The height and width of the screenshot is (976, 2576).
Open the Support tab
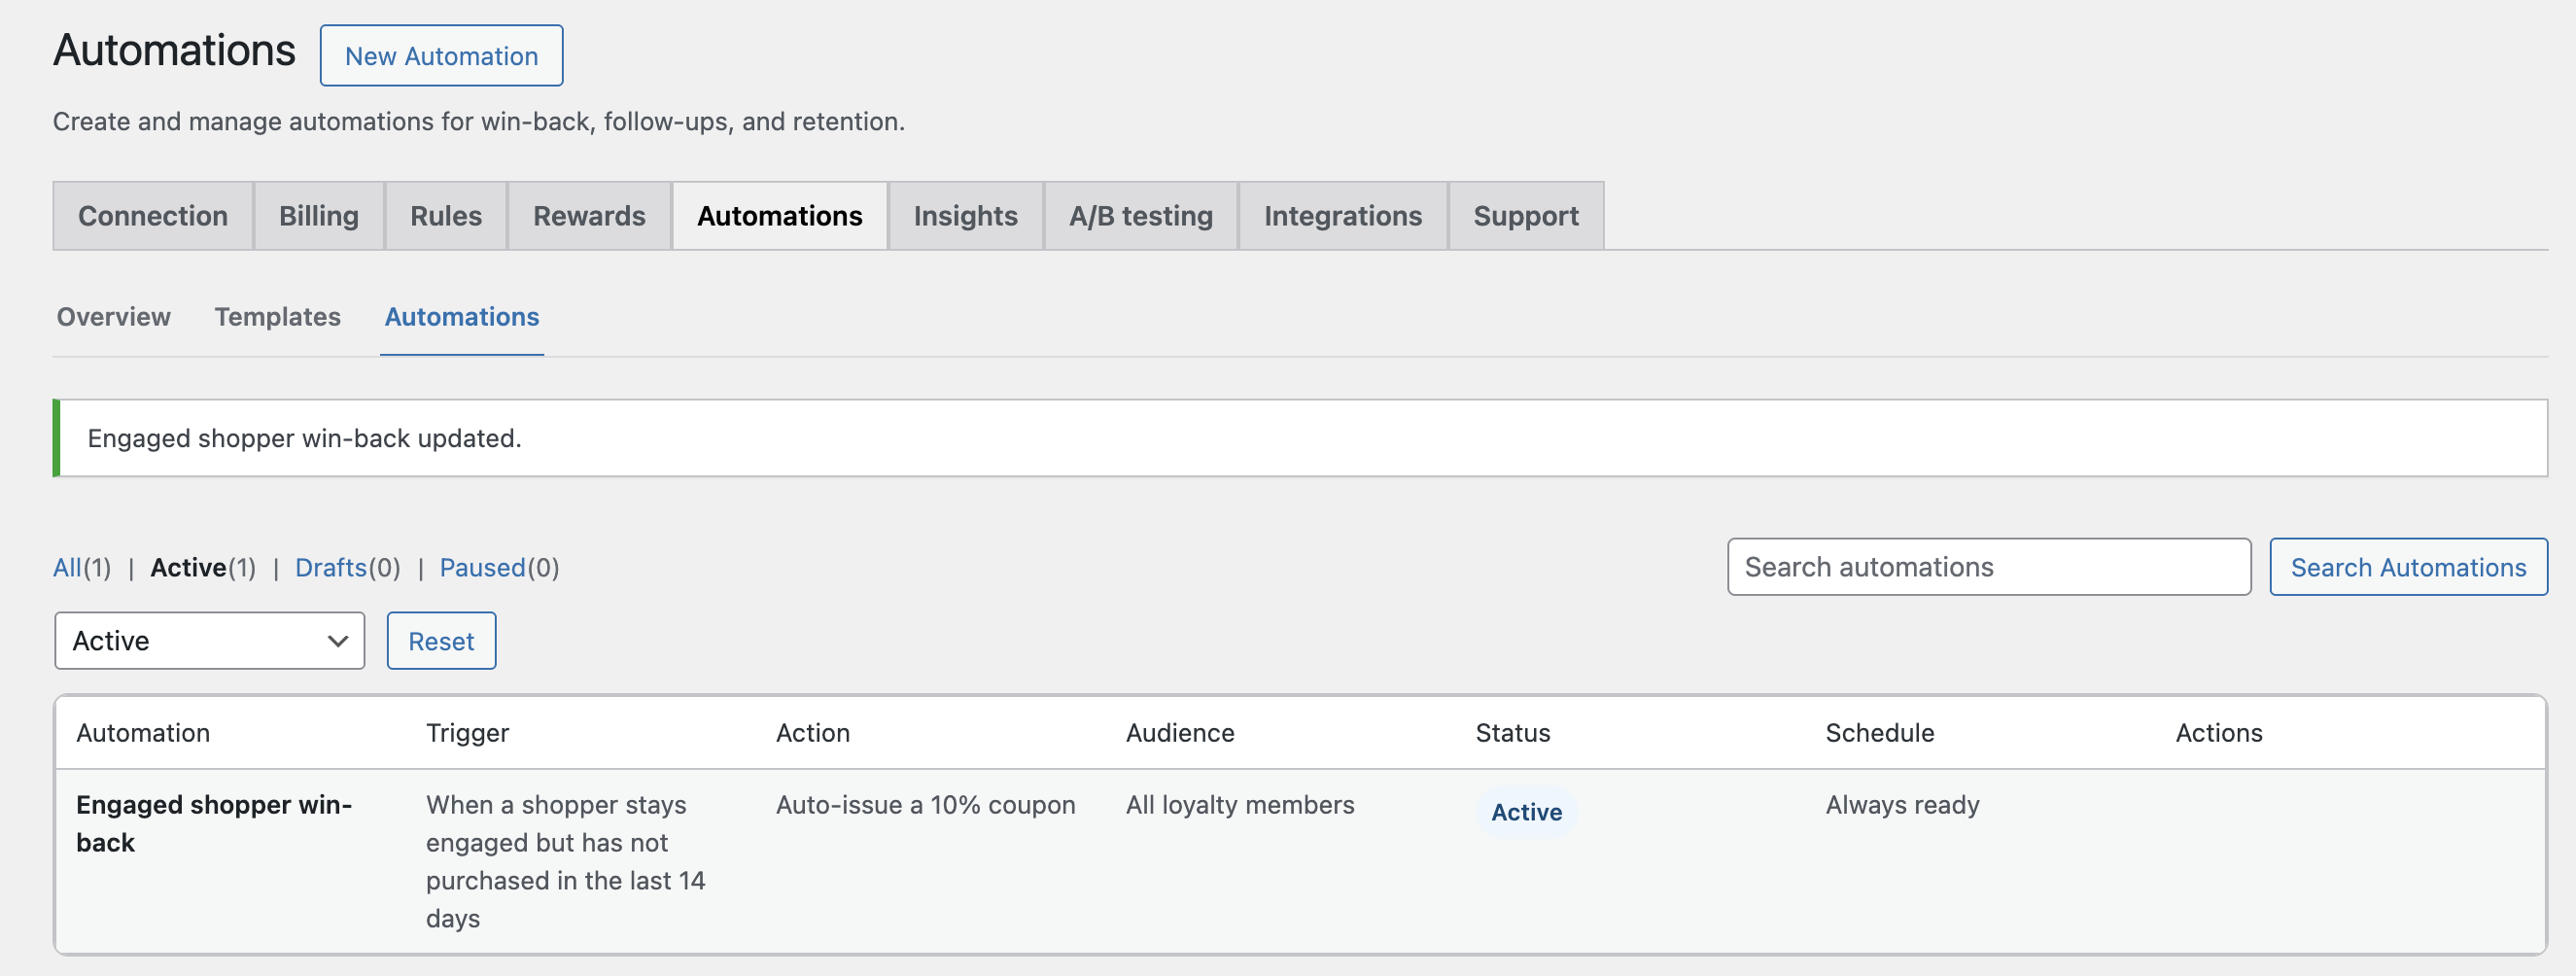(1526, 216)
